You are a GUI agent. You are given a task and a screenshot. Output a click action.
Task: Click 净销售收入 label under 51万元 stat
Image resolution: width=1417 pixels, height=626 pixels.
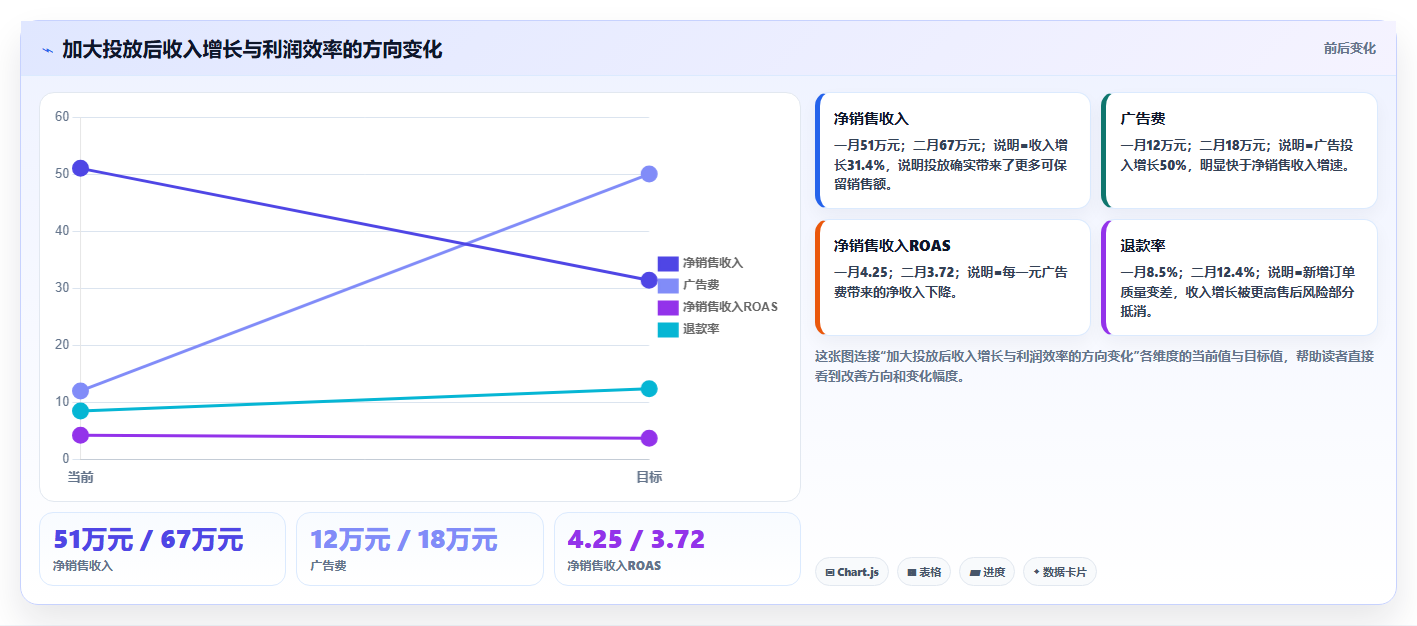[83, 566]
